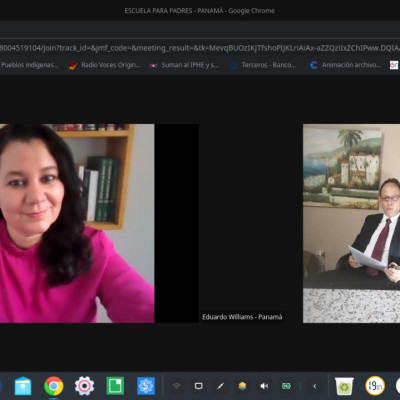Click the screen display tray icon

click(x=199, y=386)
